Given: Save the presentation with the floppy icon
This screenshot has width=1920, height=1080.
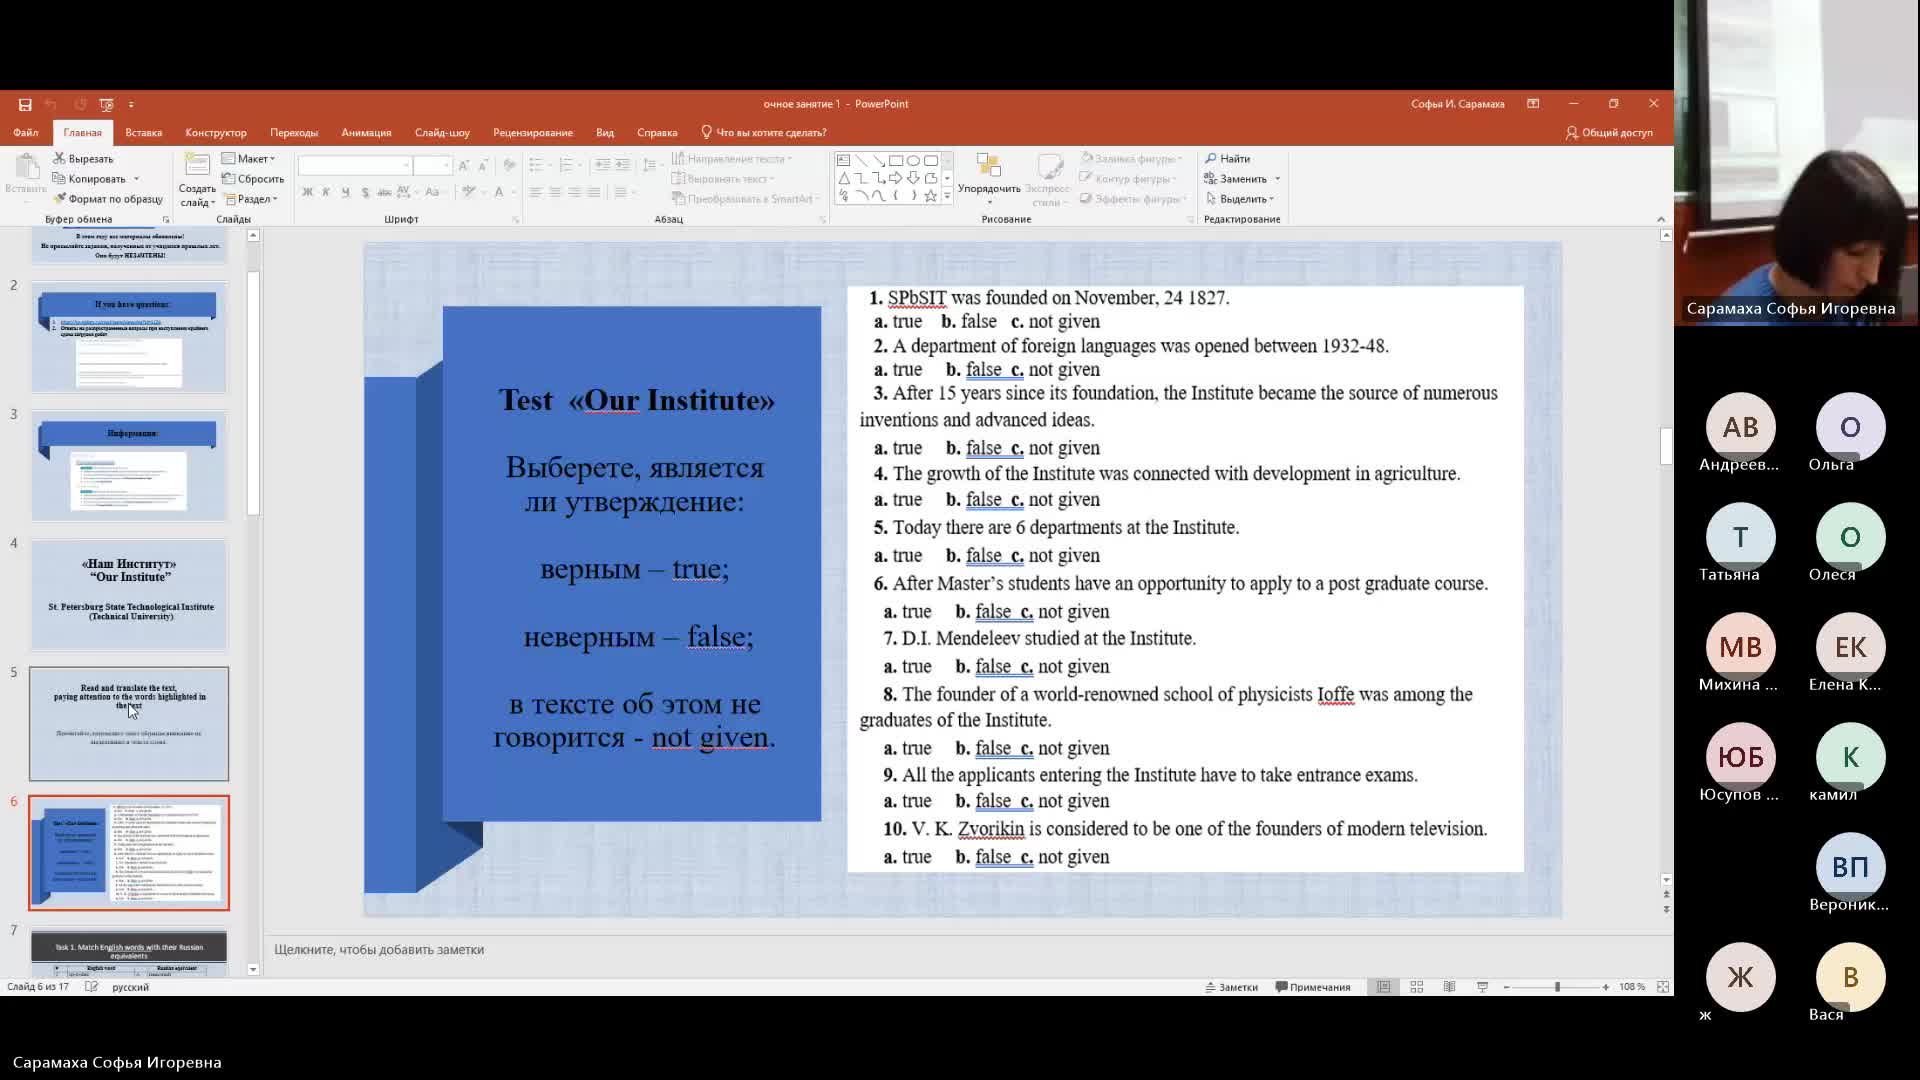Looking at the screenshot, I should (25, 104).
